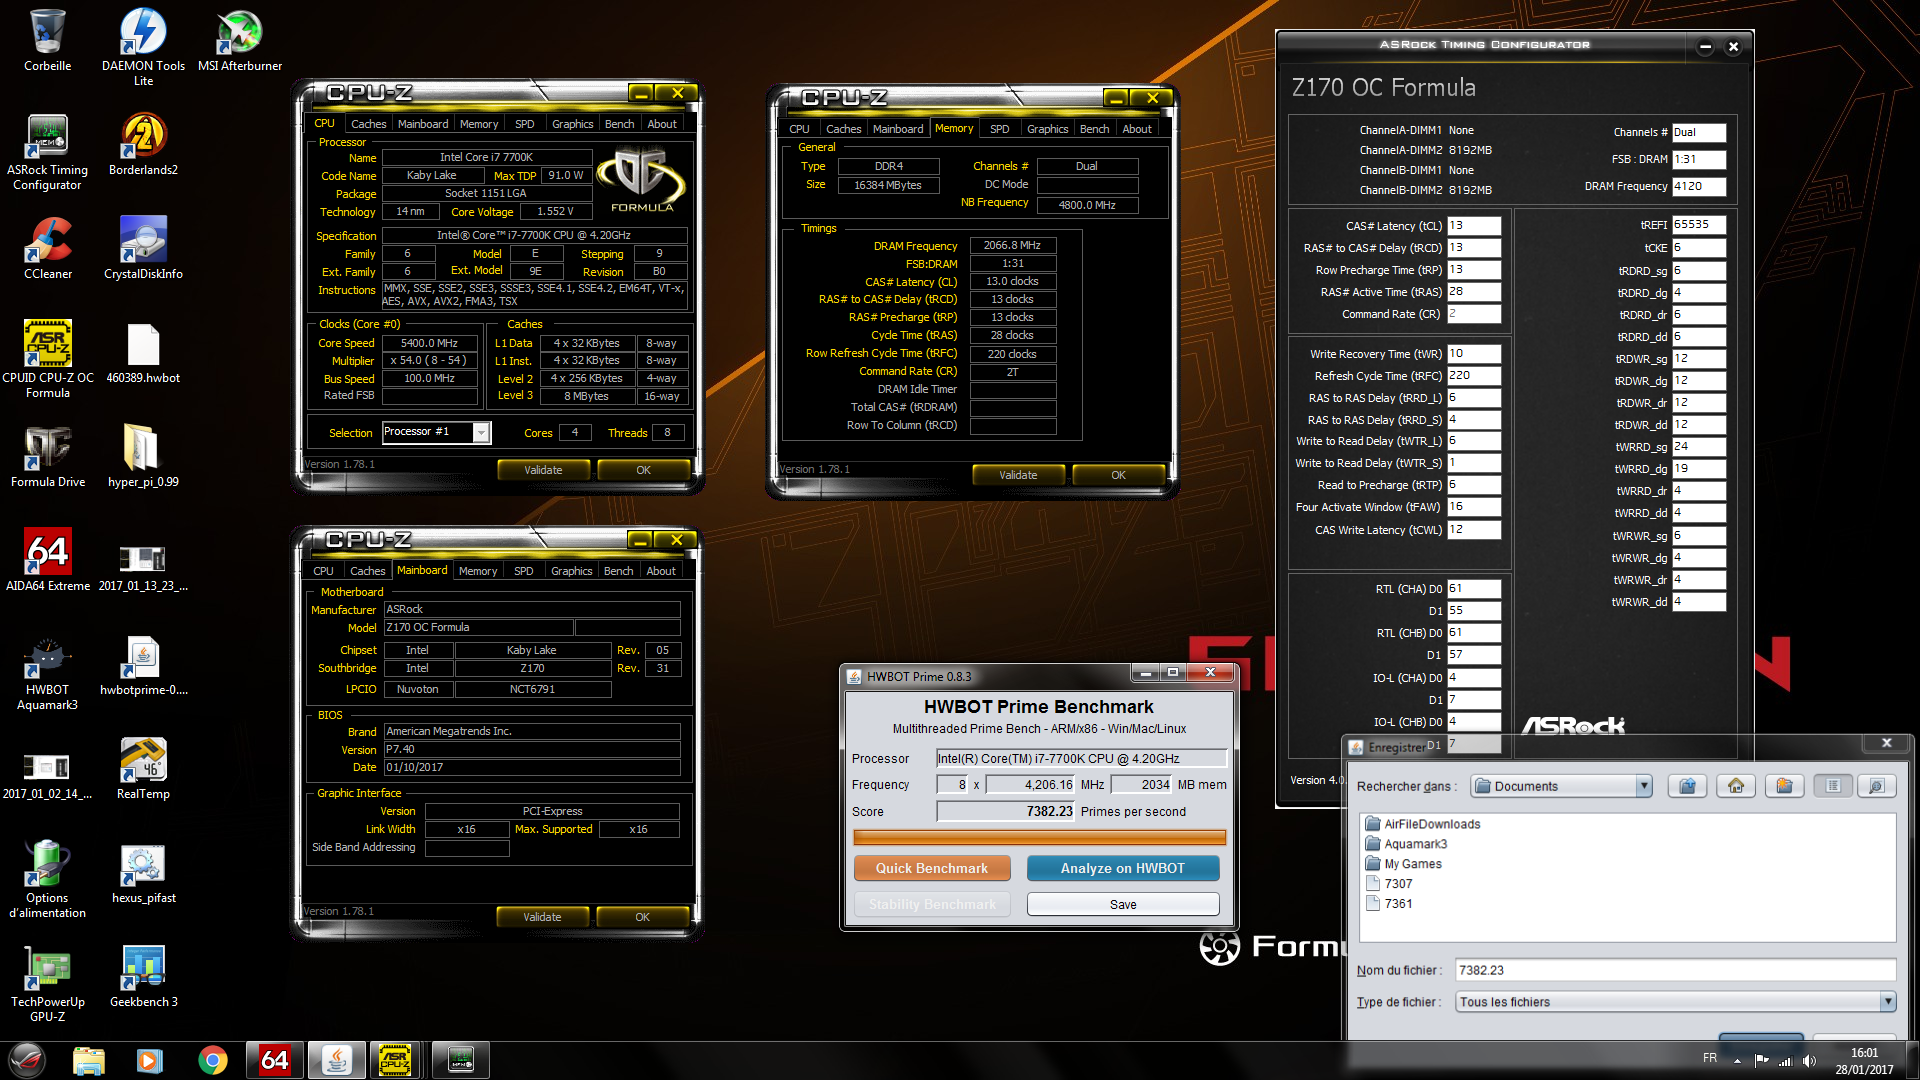The image size is (1920, 1080).
Task: Switch to Caches tab in top-left CPU-Z
Action: tap(368, 124)
